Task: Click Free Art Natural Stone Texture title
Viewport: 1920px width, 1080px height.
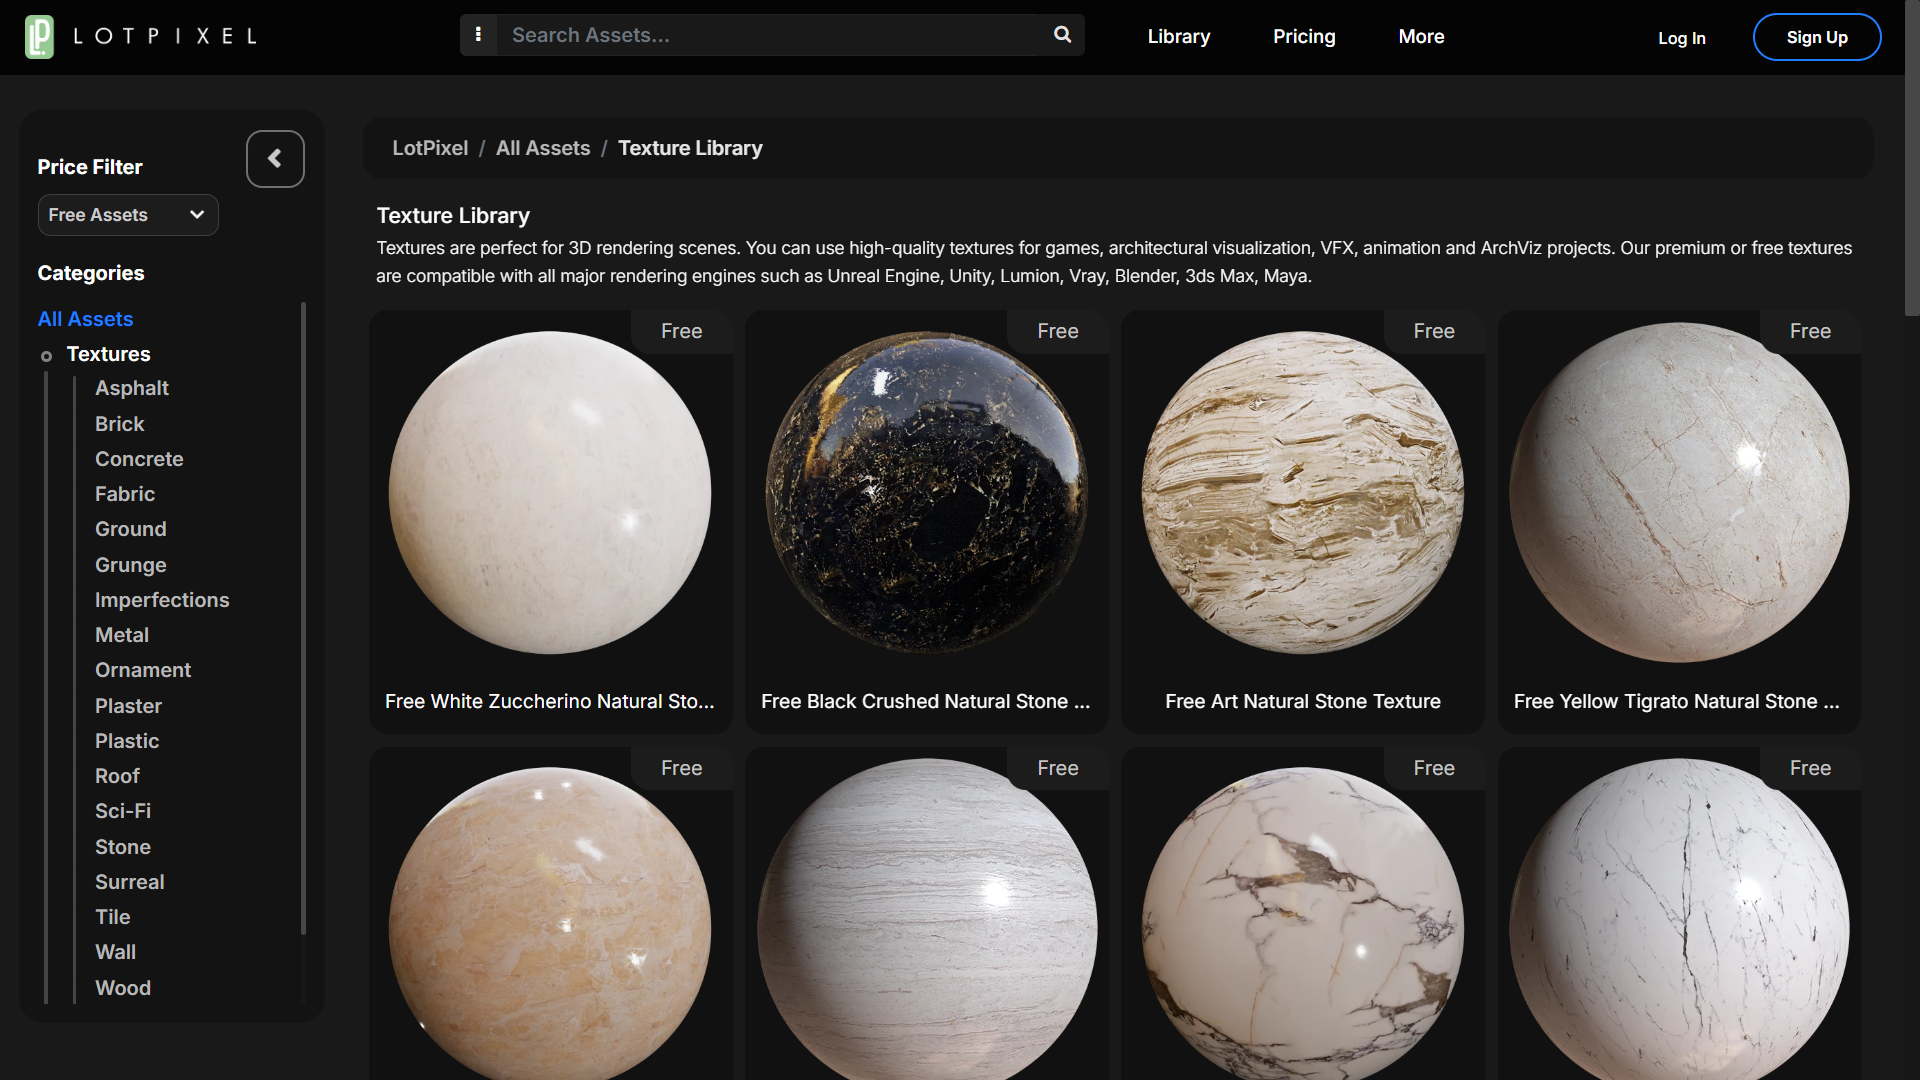Action: 1303,701
